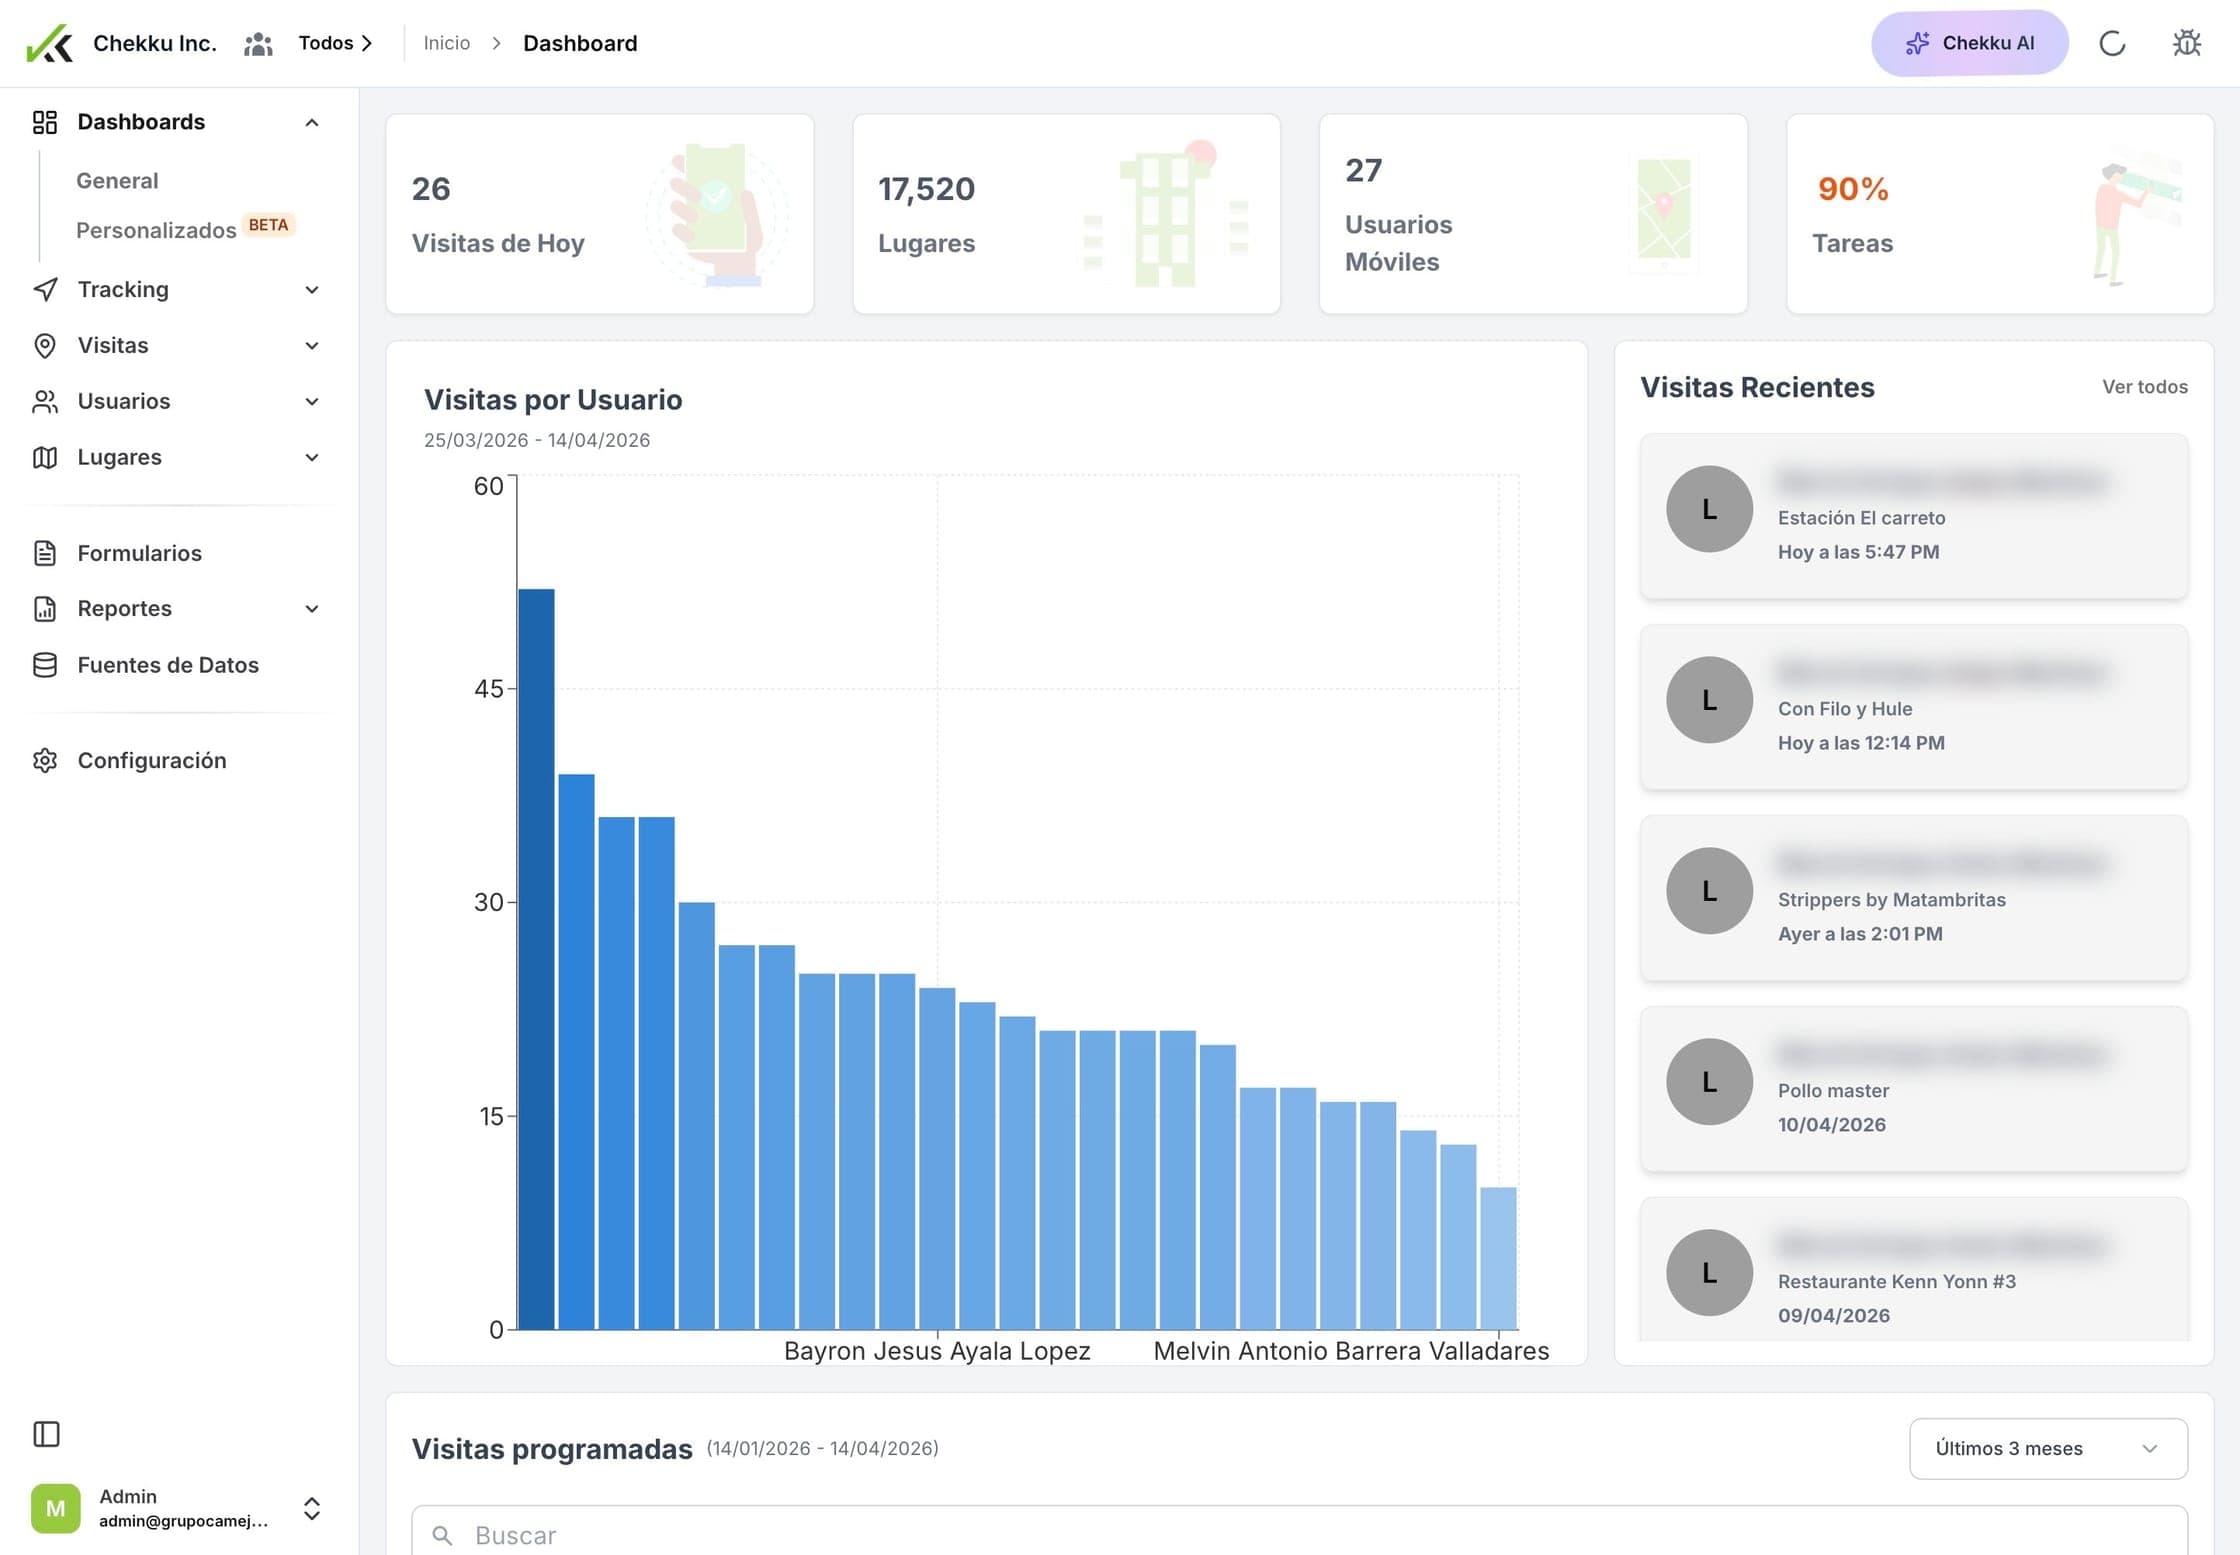Expand the Reportes section

[312, 608]
